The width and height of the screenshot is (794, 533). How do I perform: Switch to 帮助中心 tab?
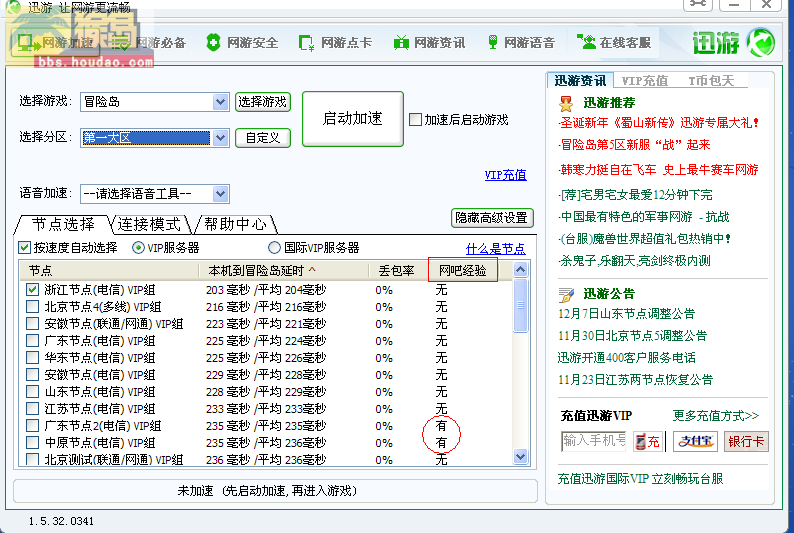(x=235, y=224)
